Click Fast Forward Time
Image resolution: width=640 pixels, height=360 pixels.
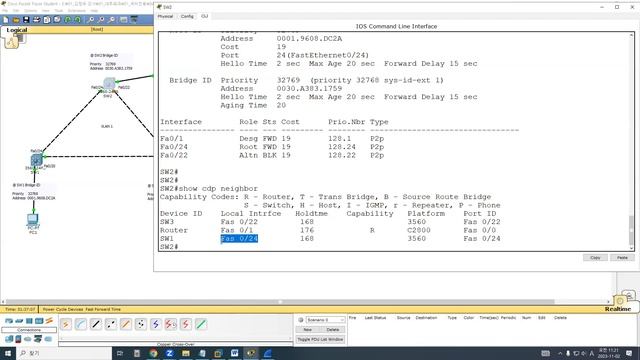click(x=103, y=309)
